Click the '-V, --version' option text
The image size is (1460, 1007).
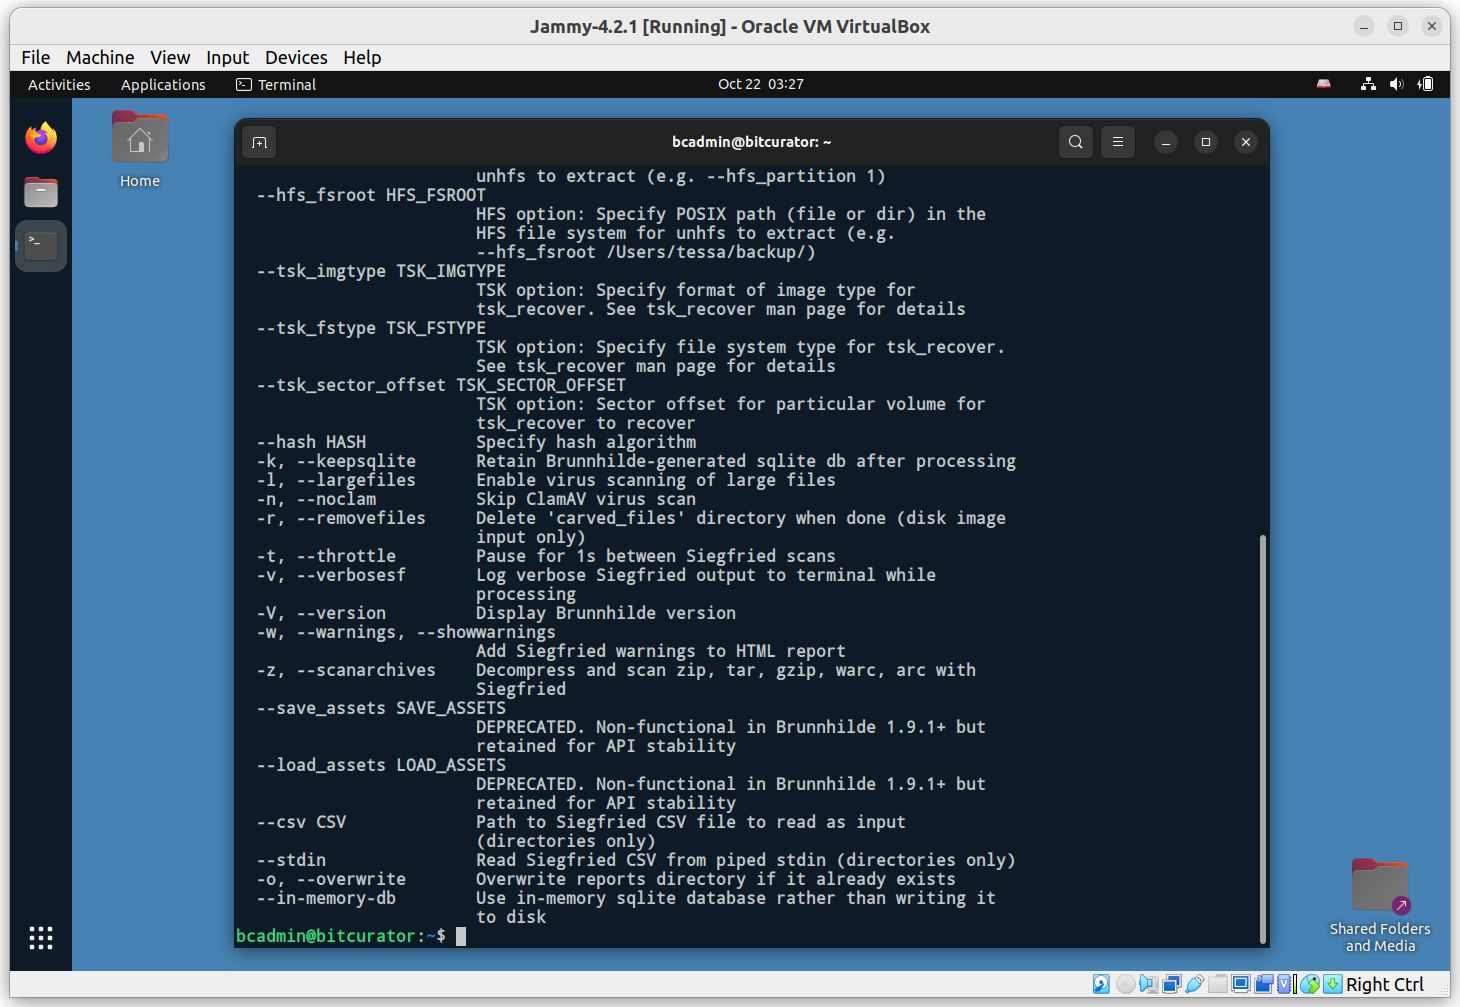click(x=321, y=613)
